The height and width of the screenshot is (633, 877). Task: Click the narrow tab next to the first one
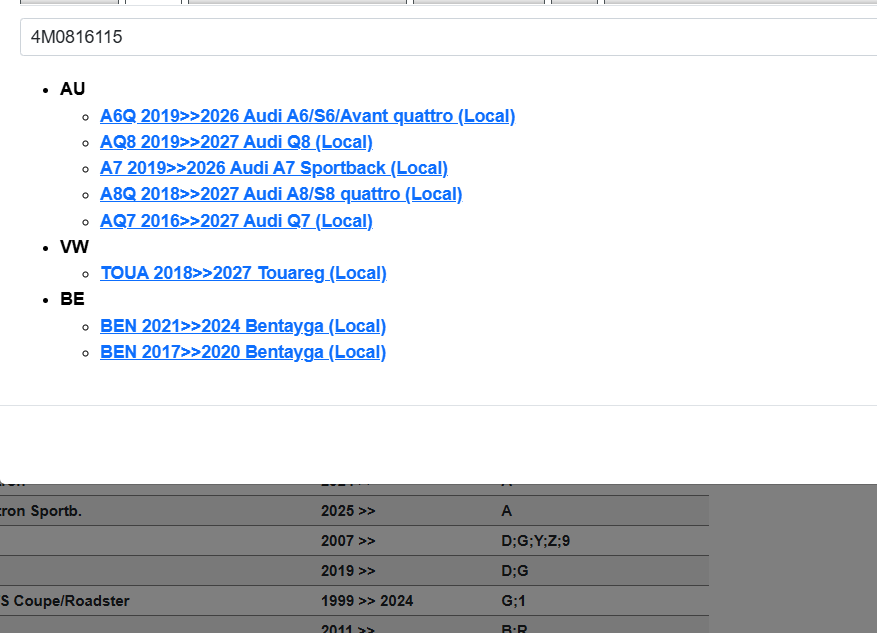(x=152, y=4)
